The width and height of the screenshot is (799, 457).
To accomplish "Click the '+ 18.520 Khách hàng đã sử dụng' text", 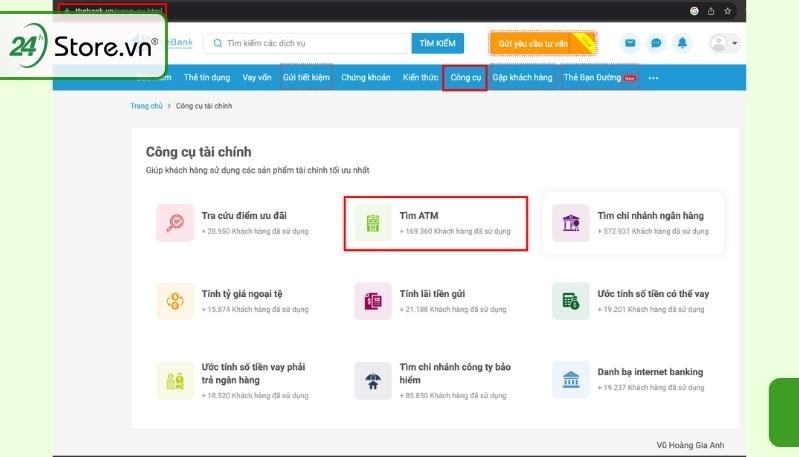I will [x=255, y=395].
